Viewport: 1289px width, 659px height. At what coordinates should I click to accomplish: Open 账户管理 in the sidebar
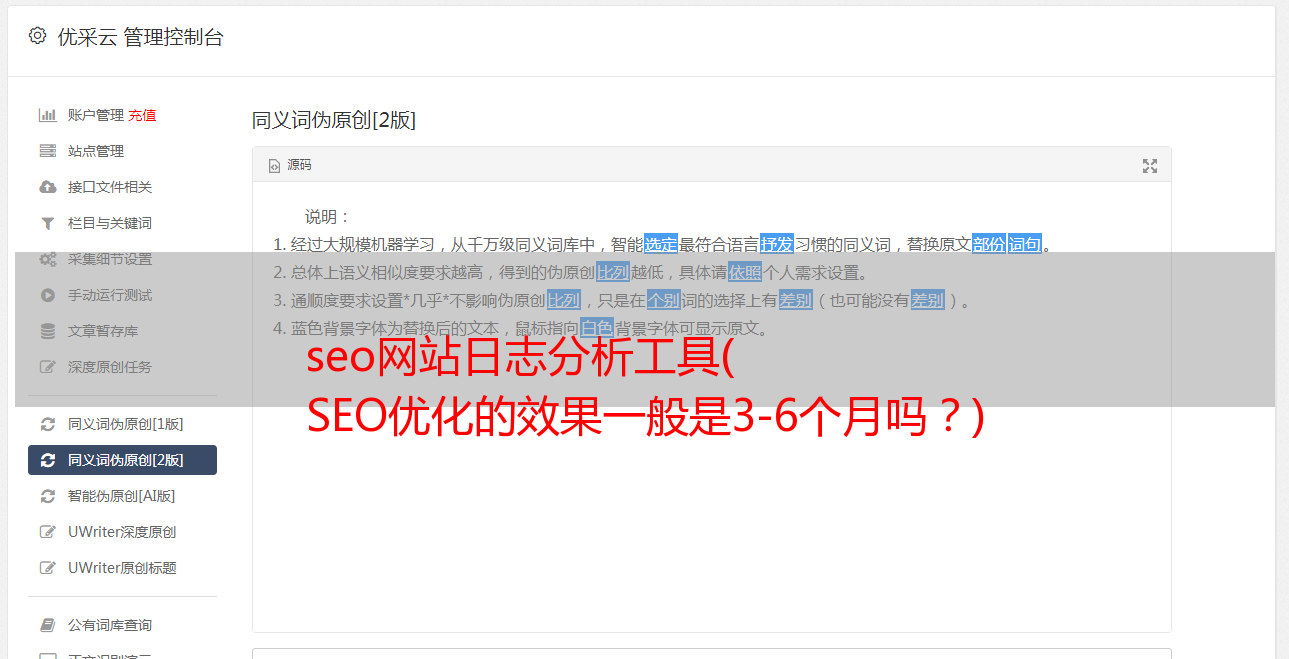click(x=96, y=115)
